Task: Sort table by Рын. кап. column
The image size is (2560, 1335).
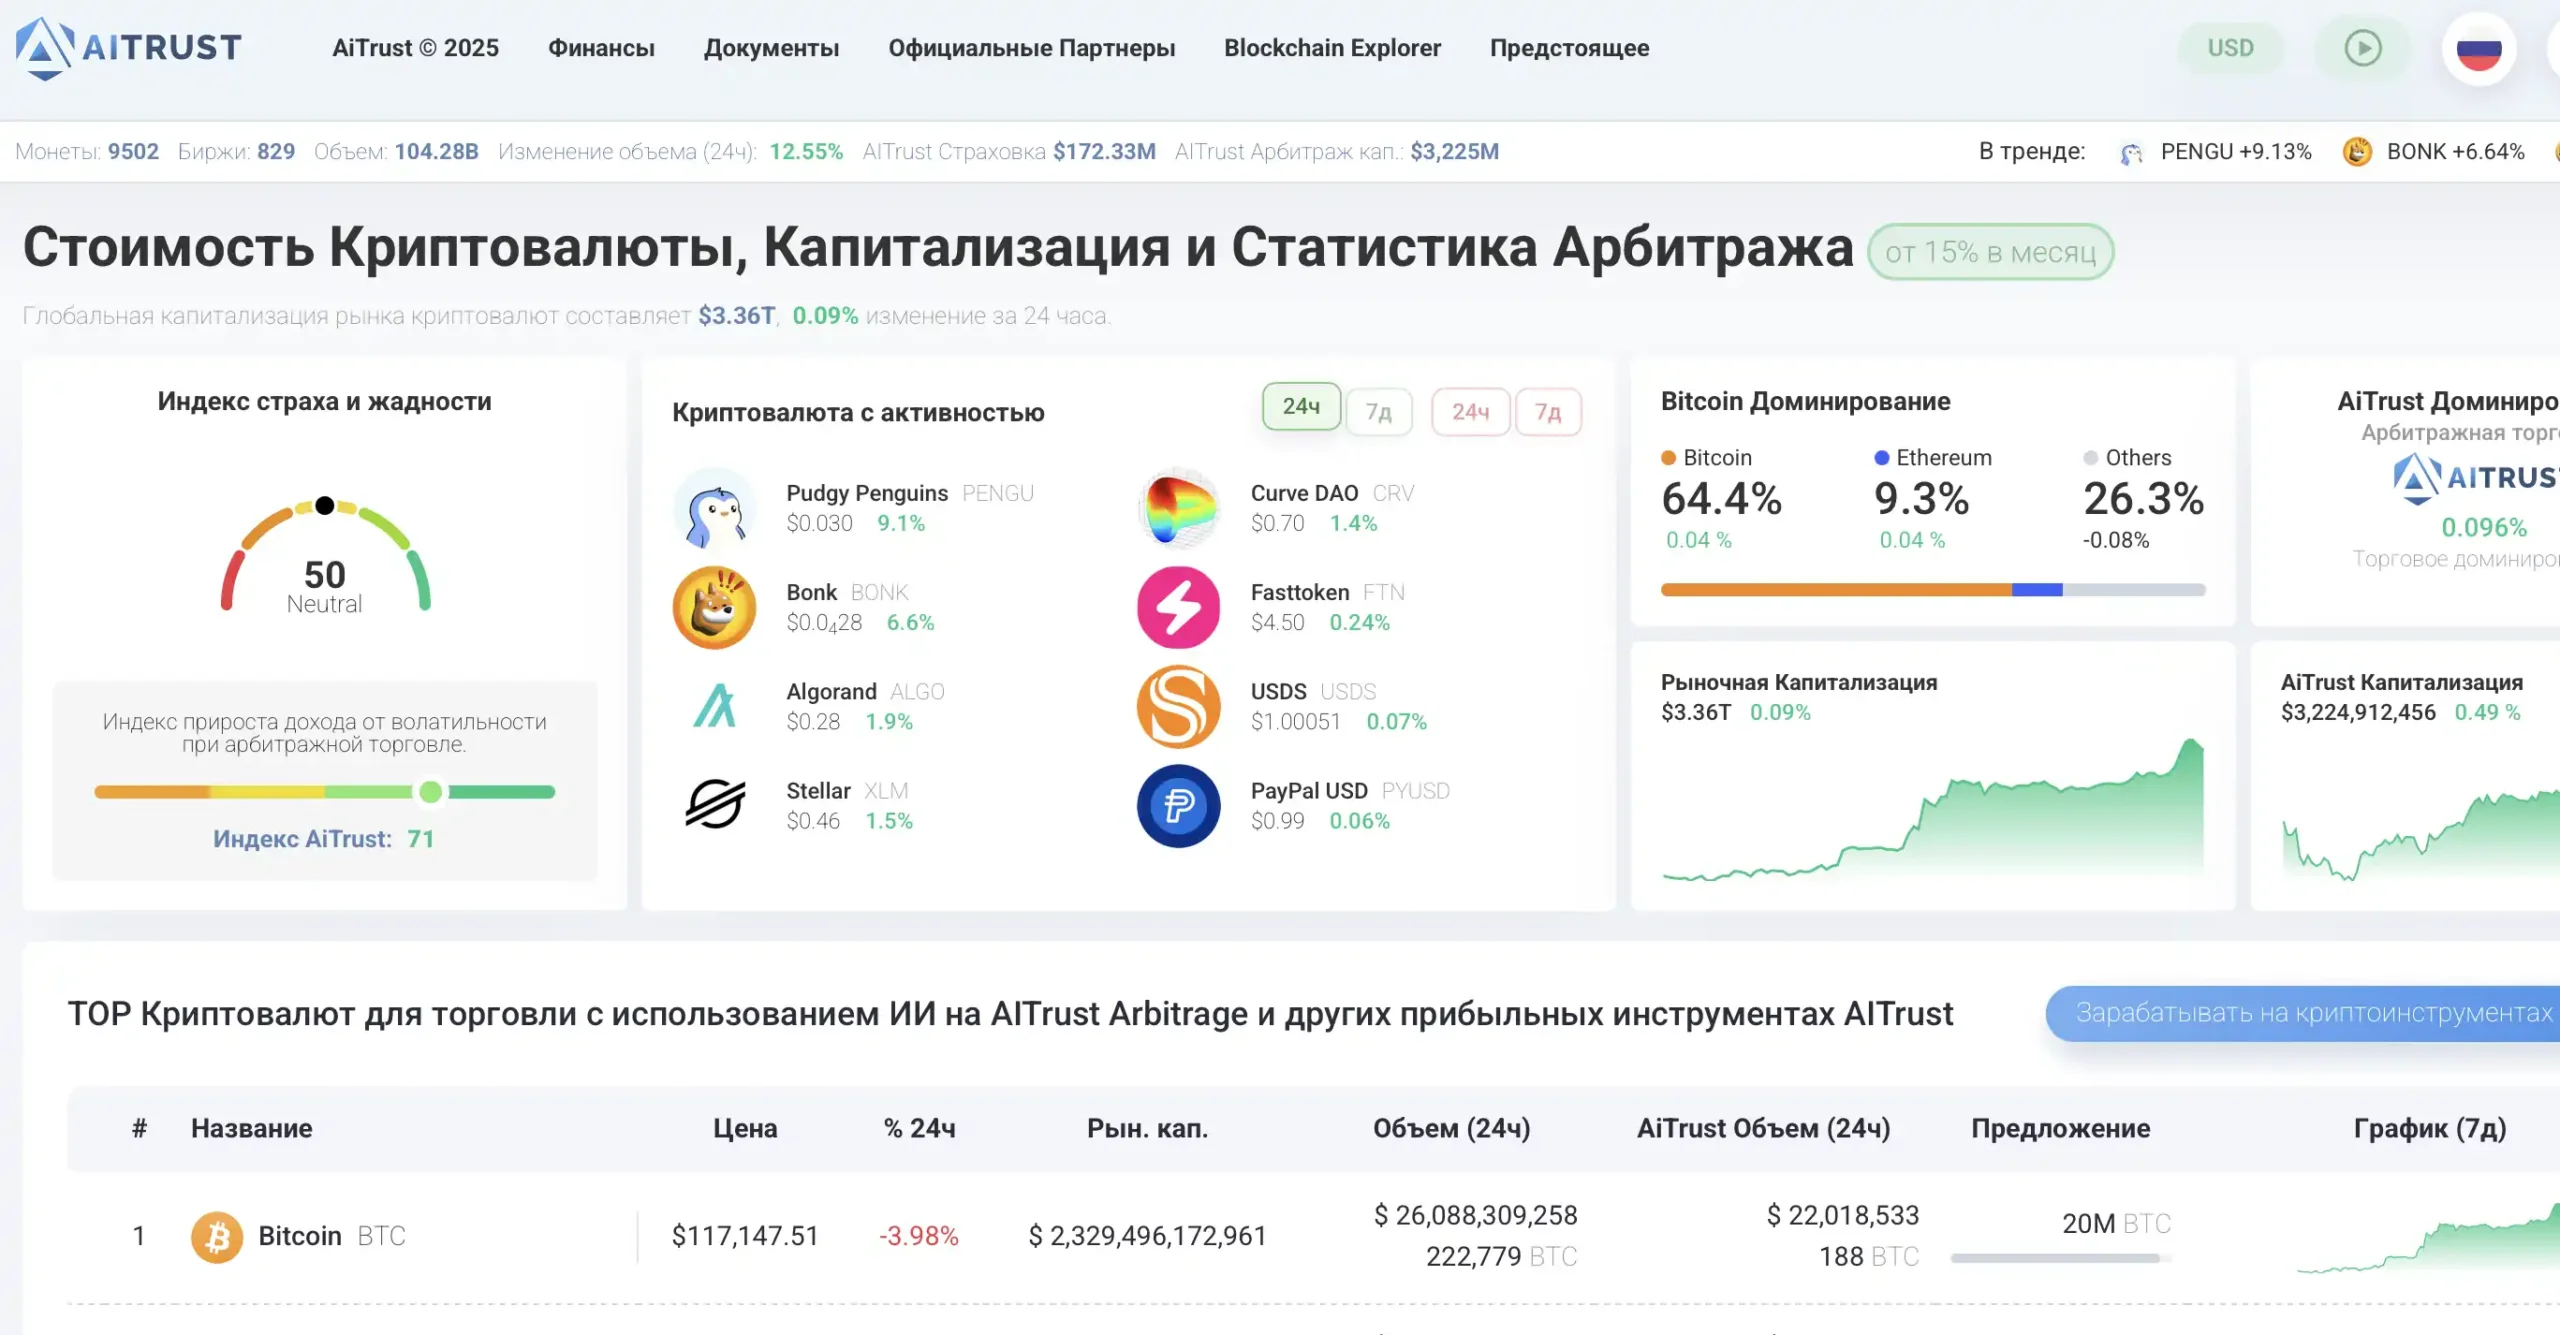Action: coord(1147,1128)
